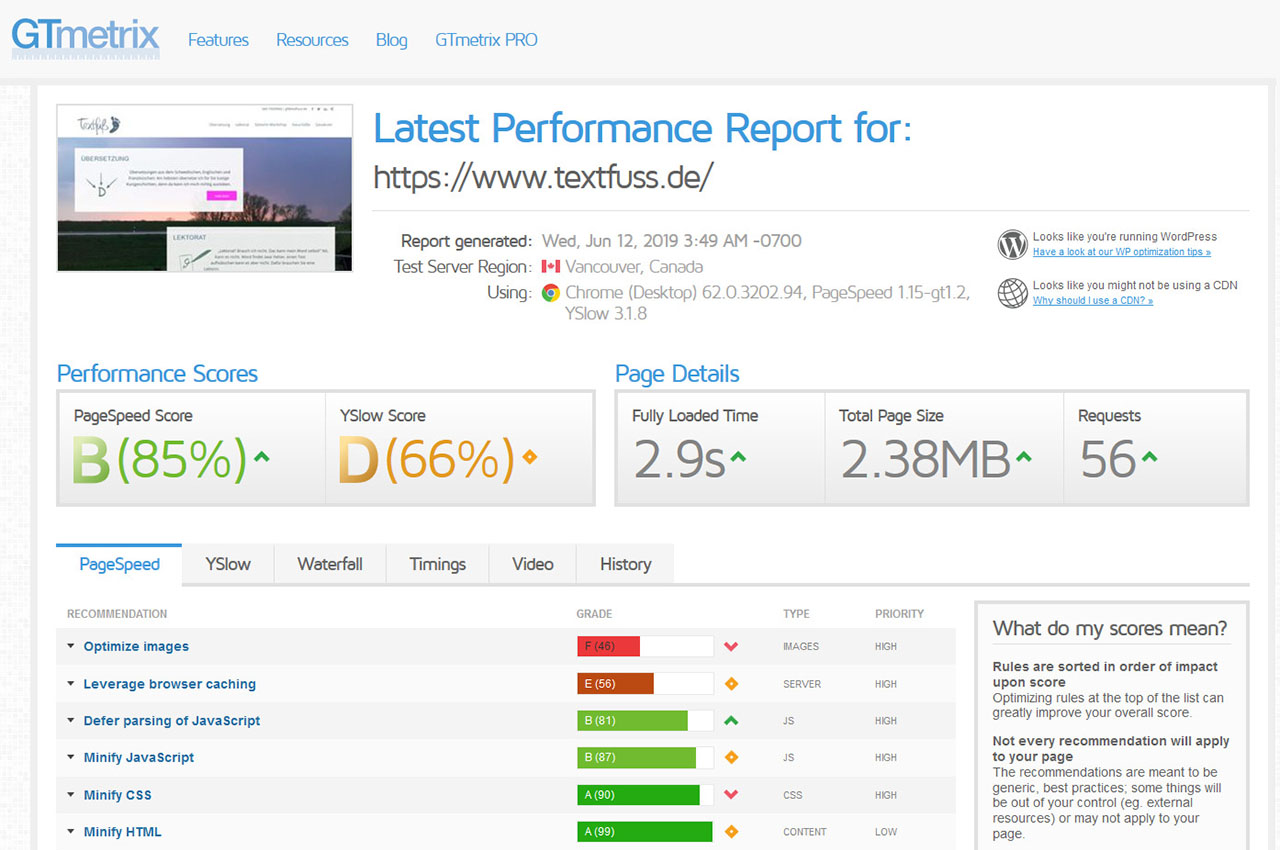Expand the Minify CSS recommendation
Image resolution: width=1280 pixels, height=850 pixels.
coord(117,795)
